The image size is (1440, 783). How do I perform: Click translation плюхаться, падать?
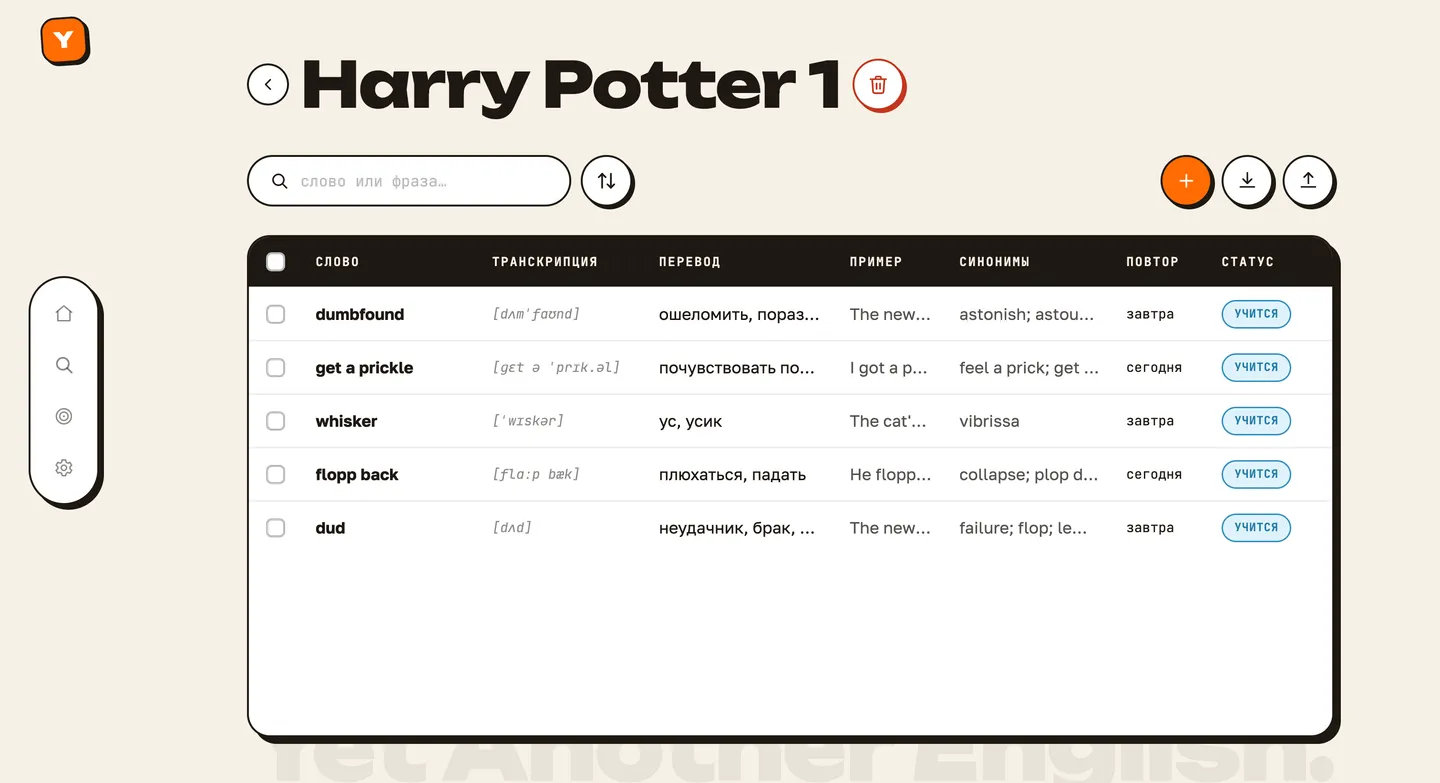tap(732, 475)
